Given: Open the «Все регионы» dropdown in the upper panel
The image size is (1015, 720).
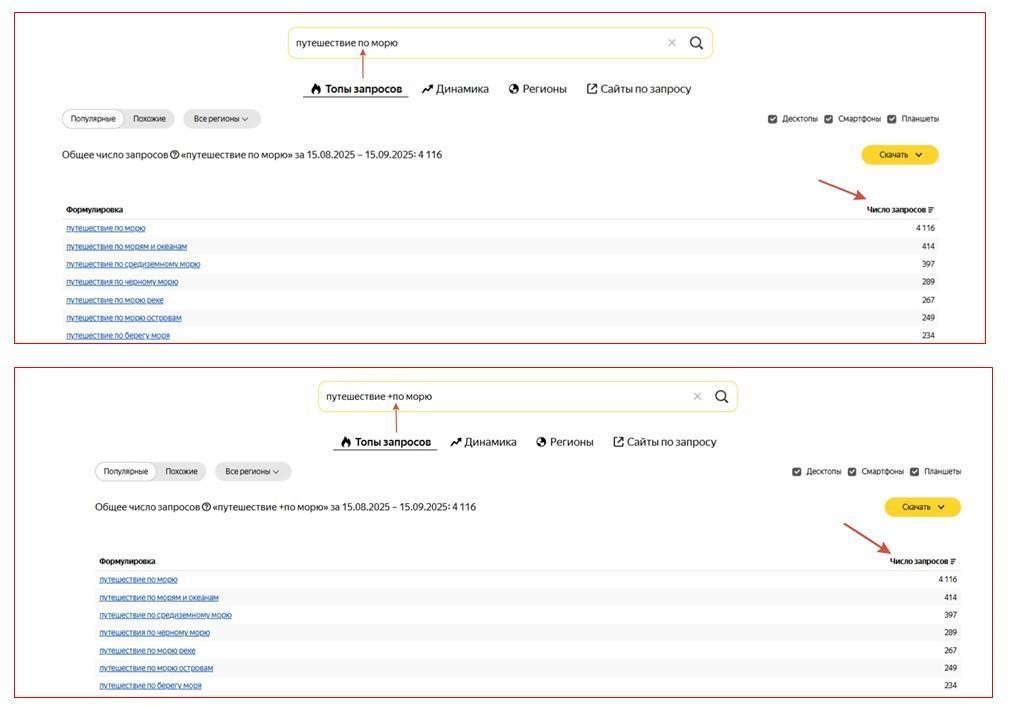Looking at the screenshot, I should tap(221, 119).
